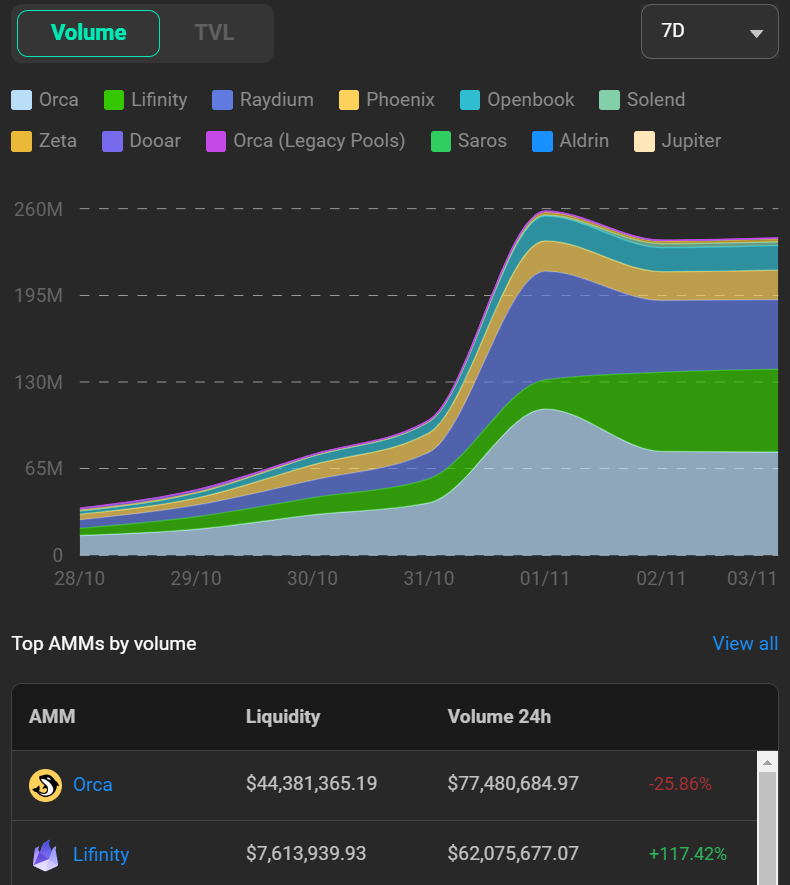Viewport: 790px width, 885px height.
Task: Toggle the Phoenix legend swatch
Action: (x=349, y=100)
